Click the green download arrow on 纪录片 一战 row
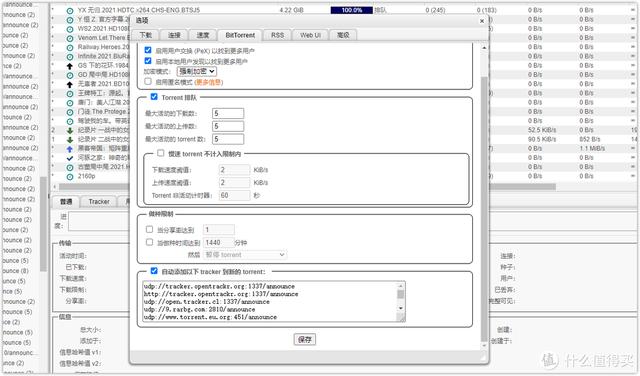This screenshot has height=376, width=640. pos(70,131)
